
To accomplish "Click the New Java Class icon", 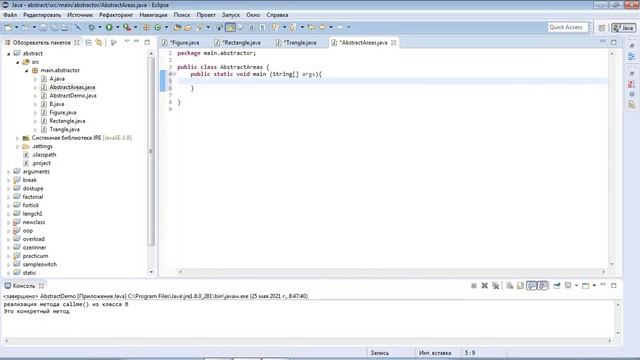I will click(x=158, y=27).
